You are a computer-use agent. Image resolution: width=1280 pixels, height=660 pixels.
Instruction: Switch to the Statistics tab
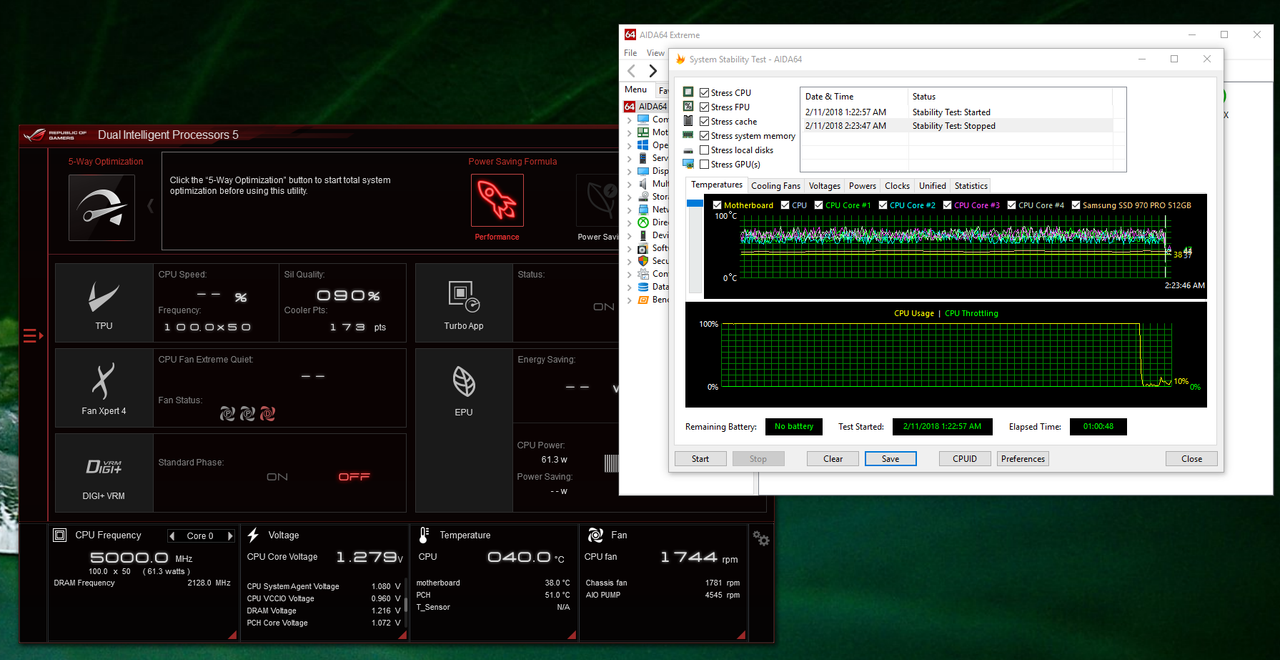click(971, 186)
